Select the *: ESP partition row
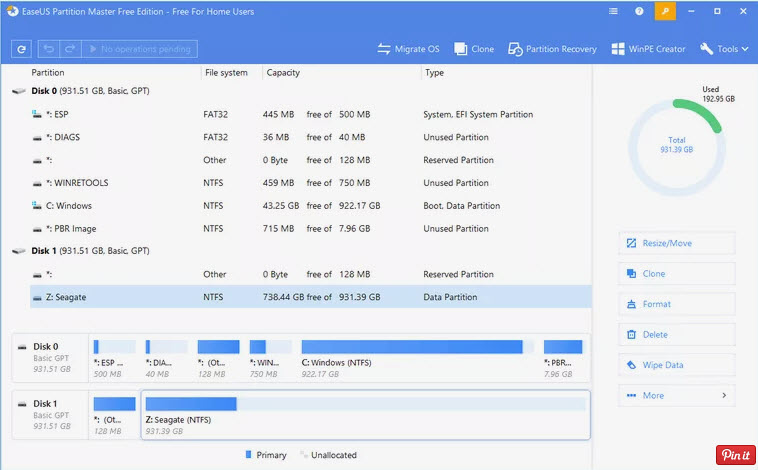The width and height of the screenshot is (758, 470). pyautogui.click(x=310, y=115)
